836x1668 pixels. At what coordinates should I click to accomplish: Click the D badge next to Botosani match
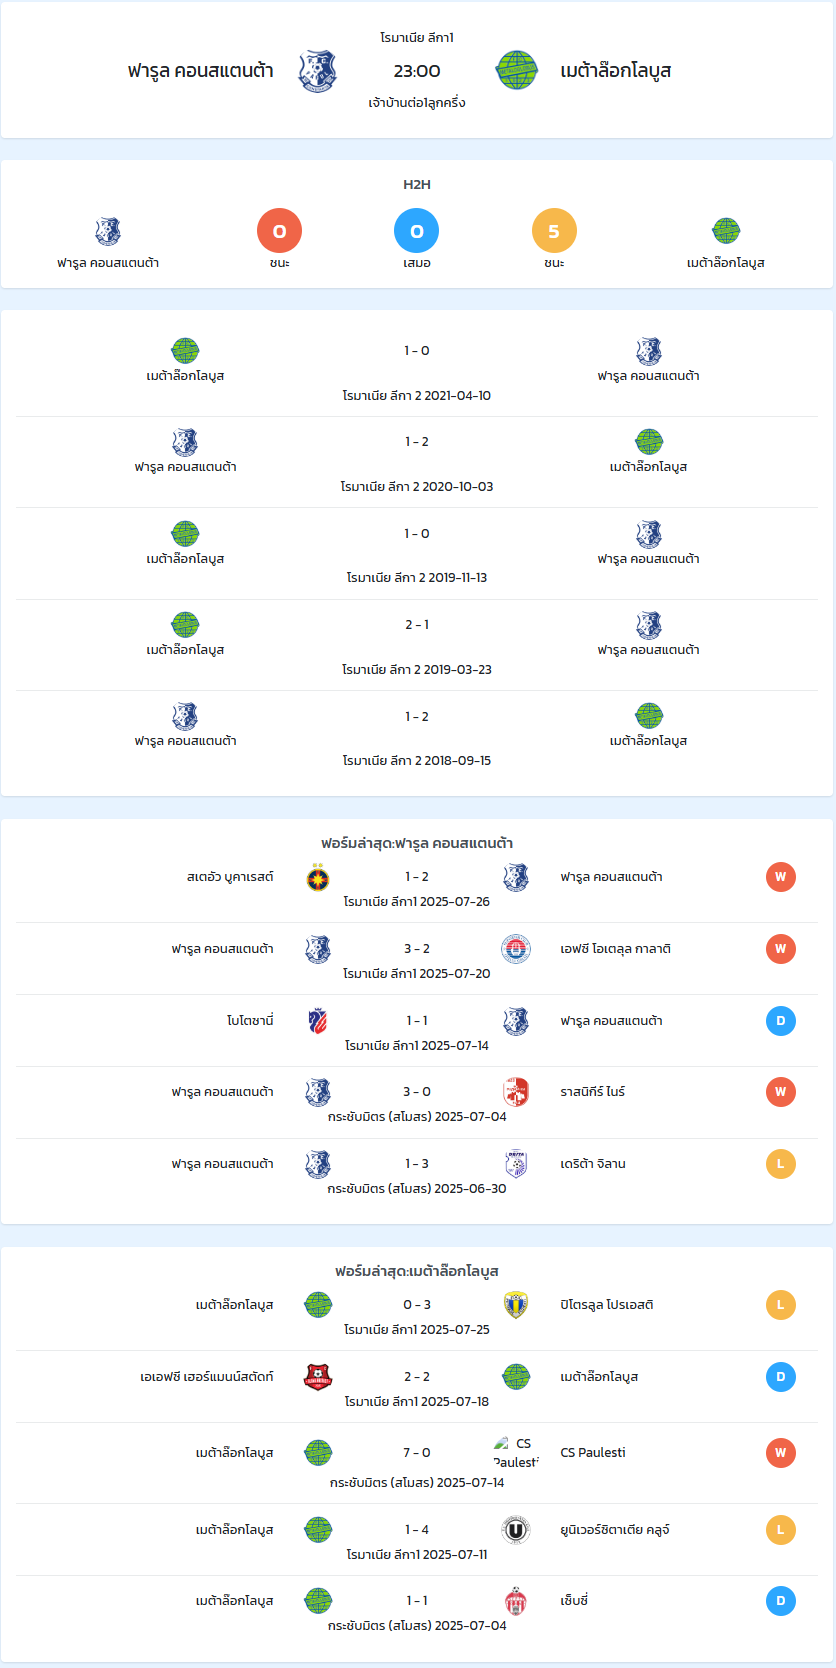[x=781, y=1021]
